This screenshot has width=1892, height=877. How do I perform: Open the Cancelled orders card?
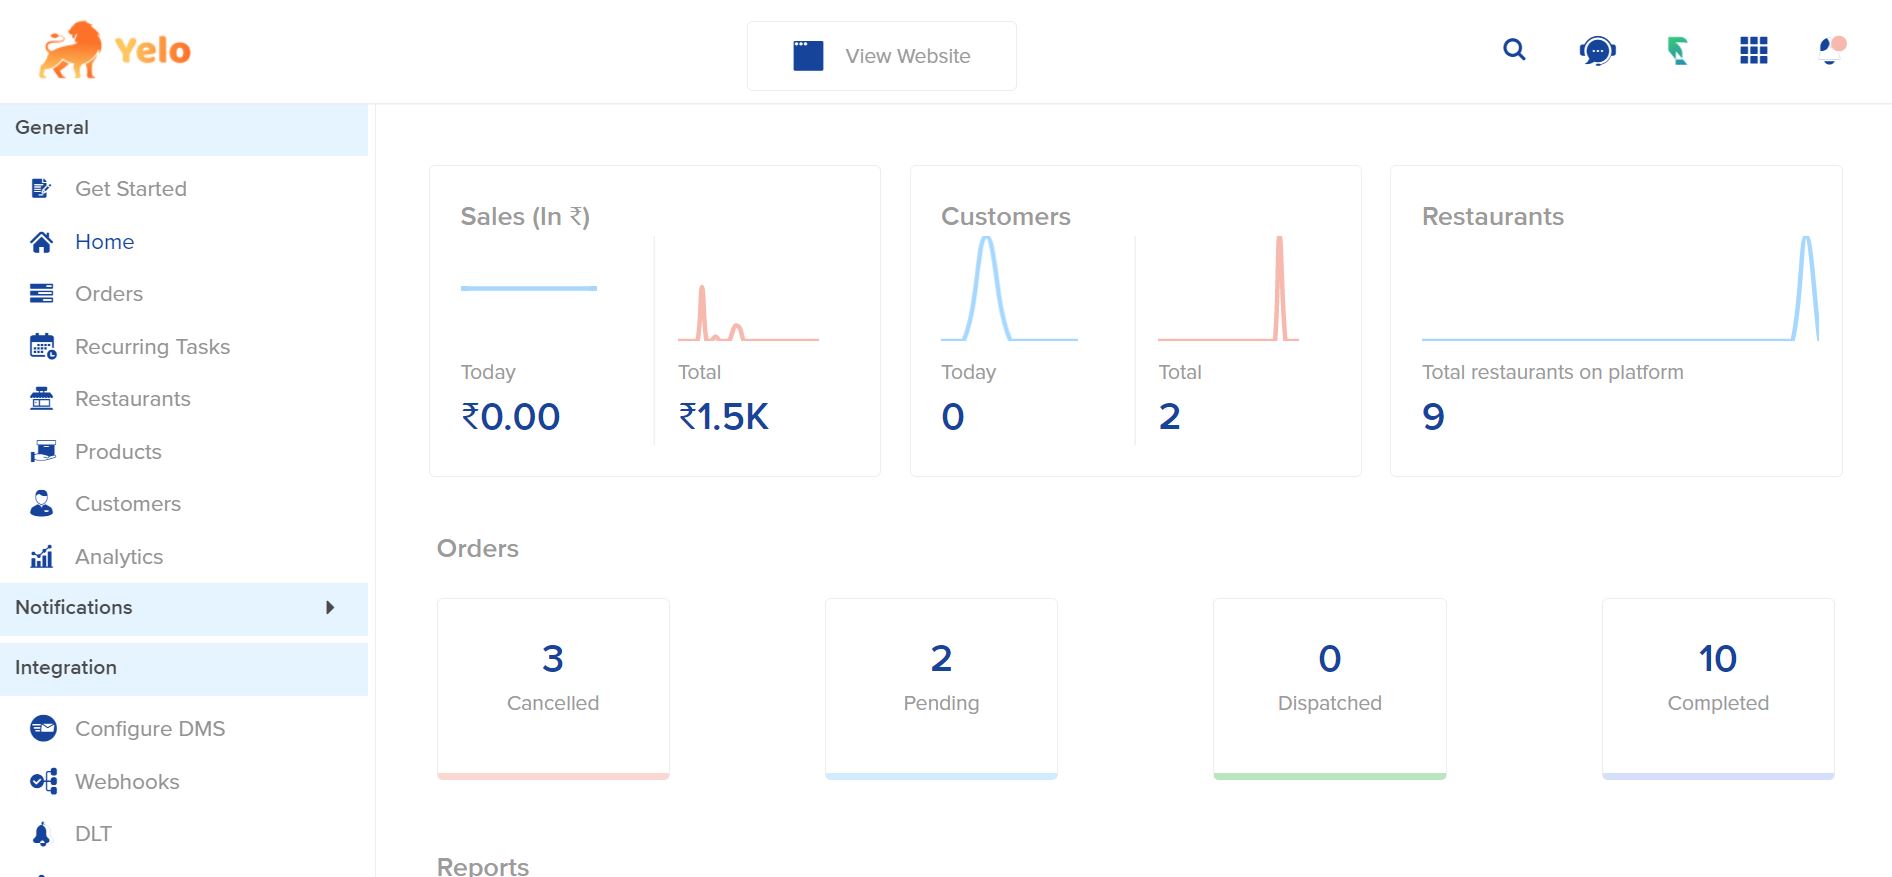553,687
